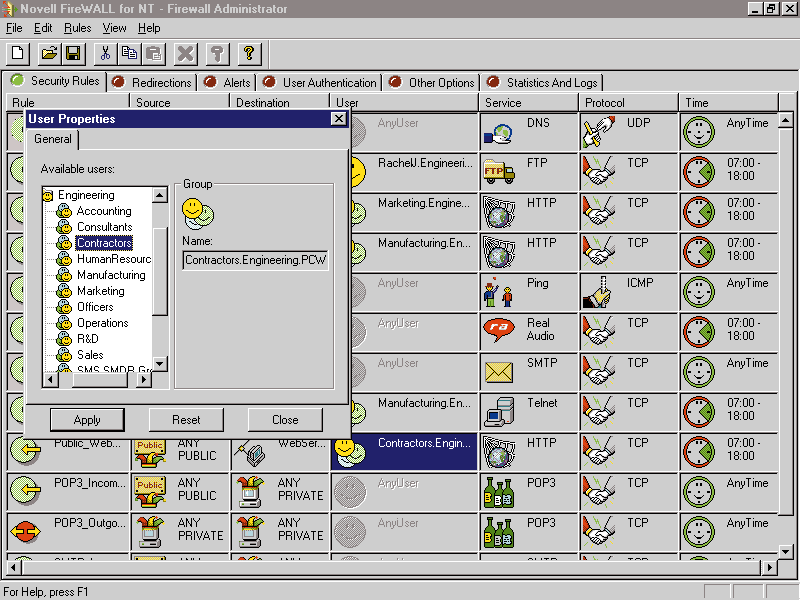Screen dimensions: 800x600
Task: Switch to the Other Options tab
Action: pos(432,83)
